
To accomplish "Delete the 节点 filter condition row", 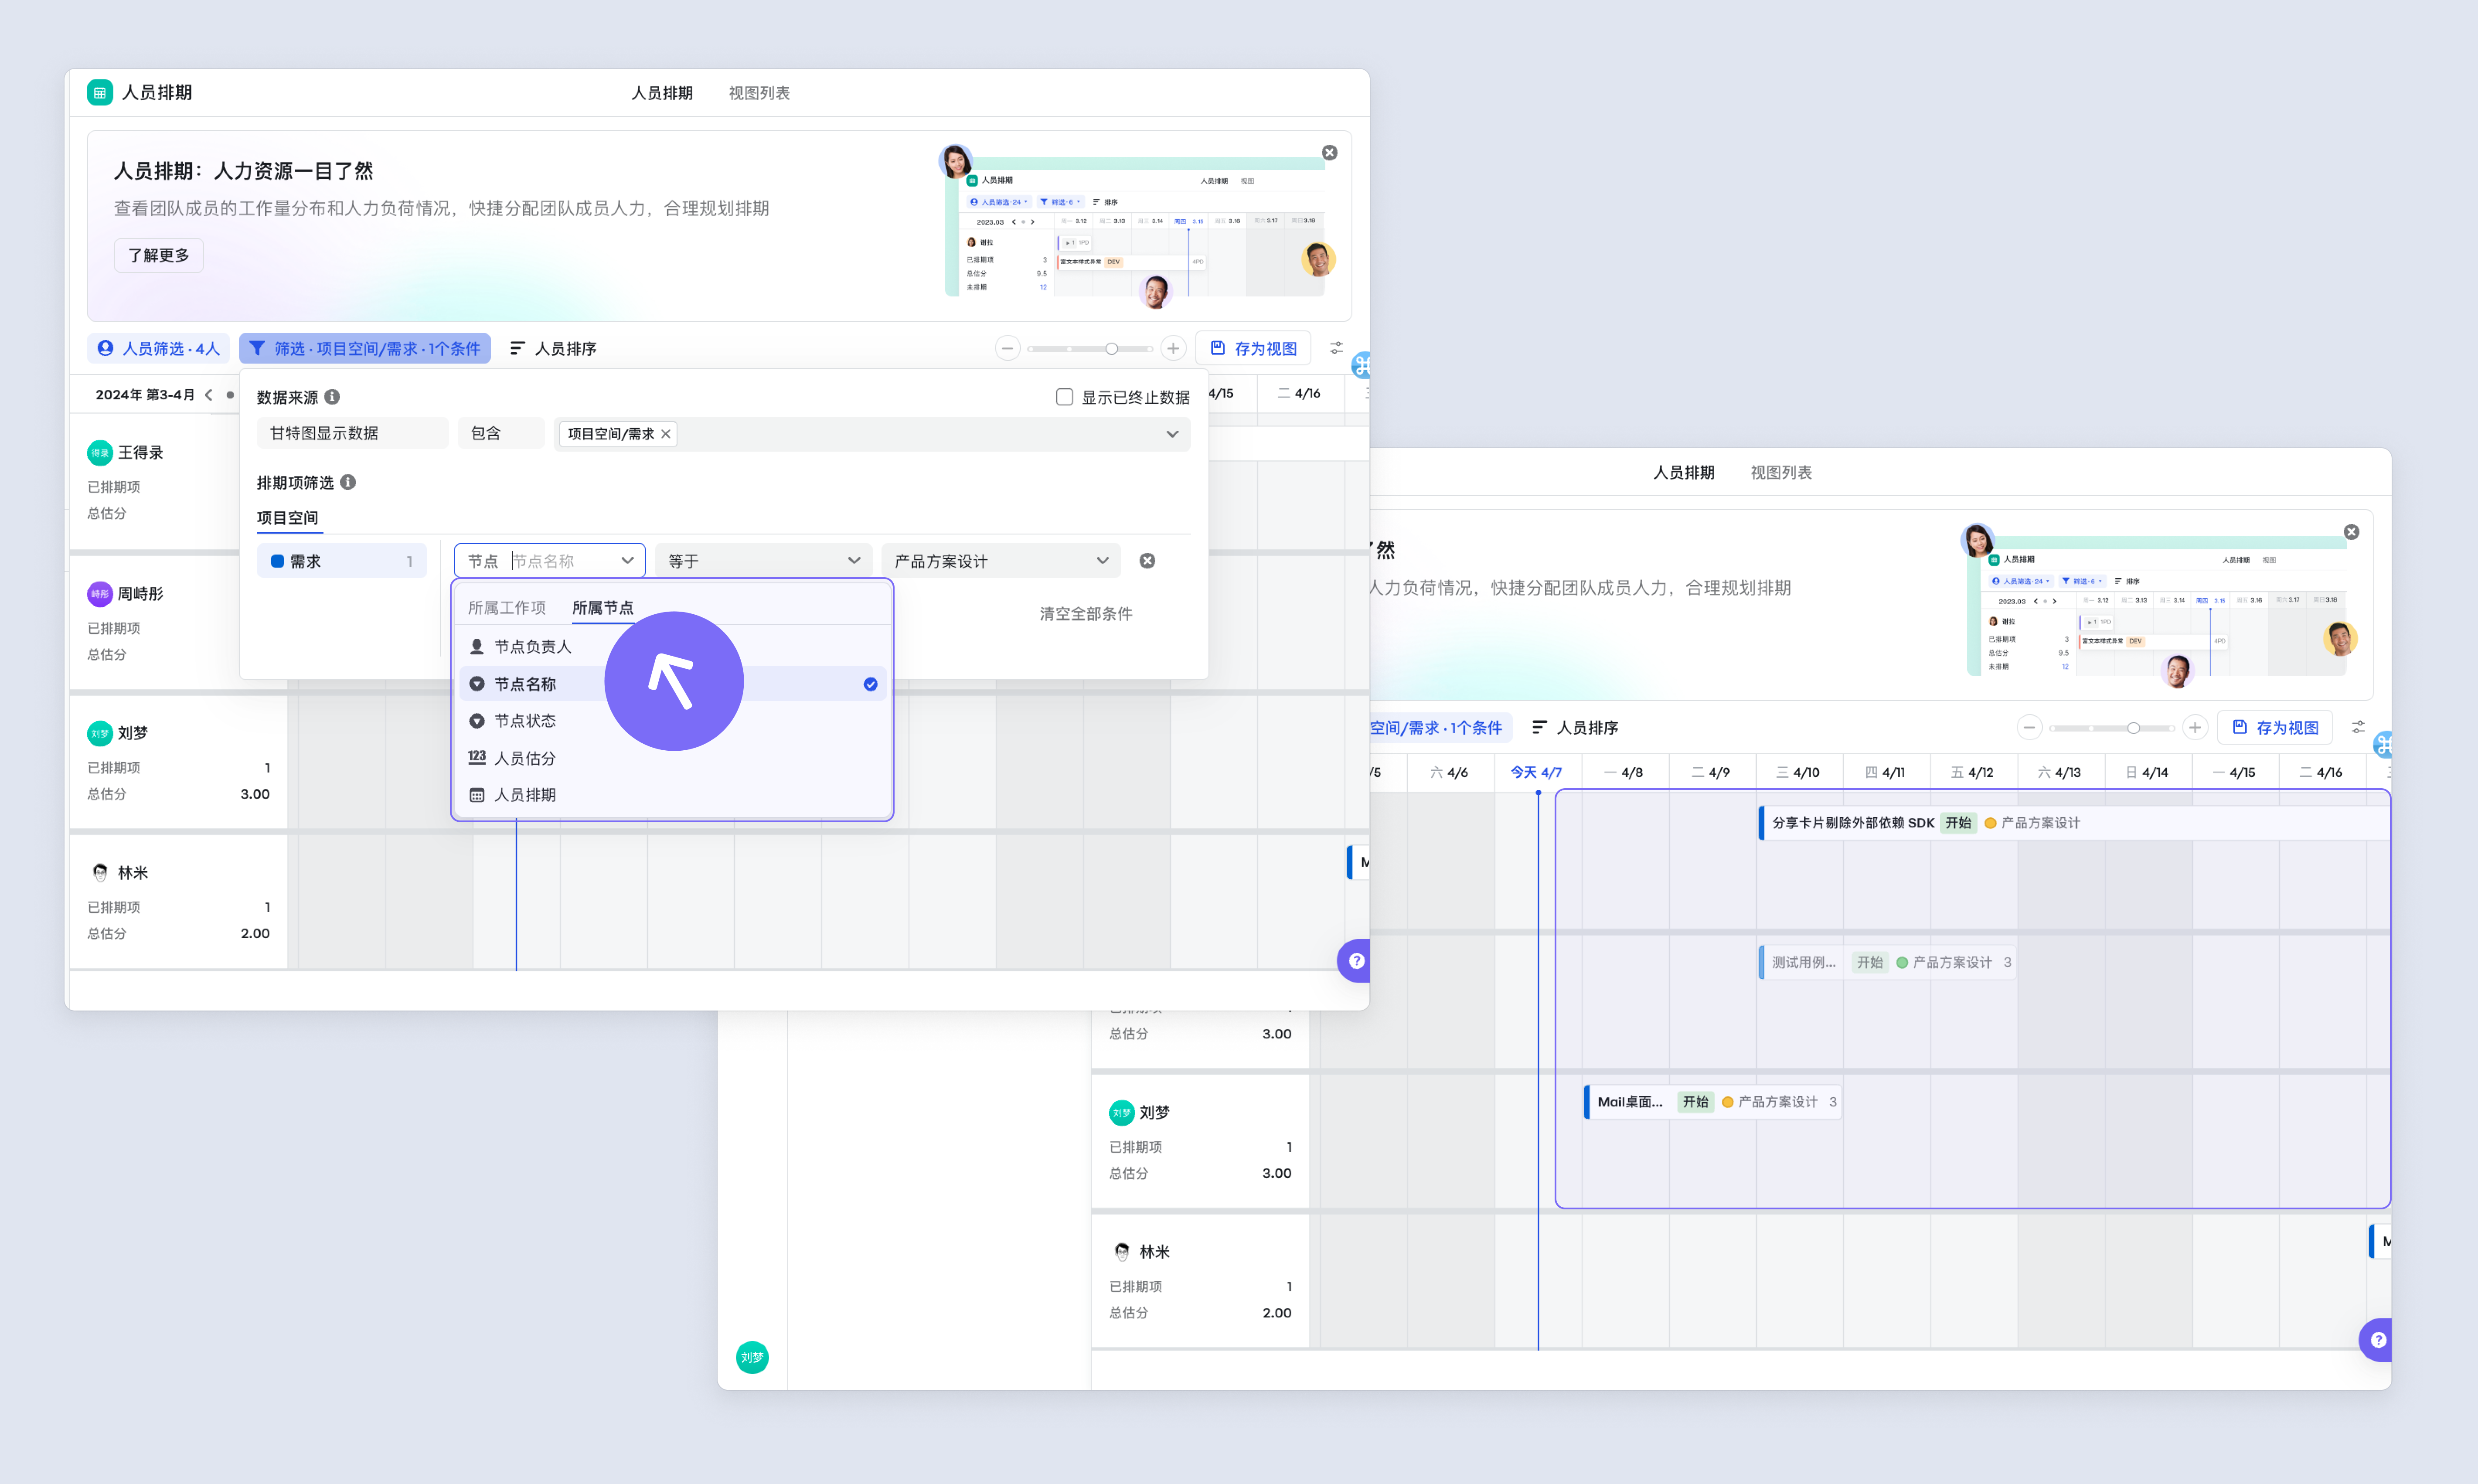I will (1147, 561).
